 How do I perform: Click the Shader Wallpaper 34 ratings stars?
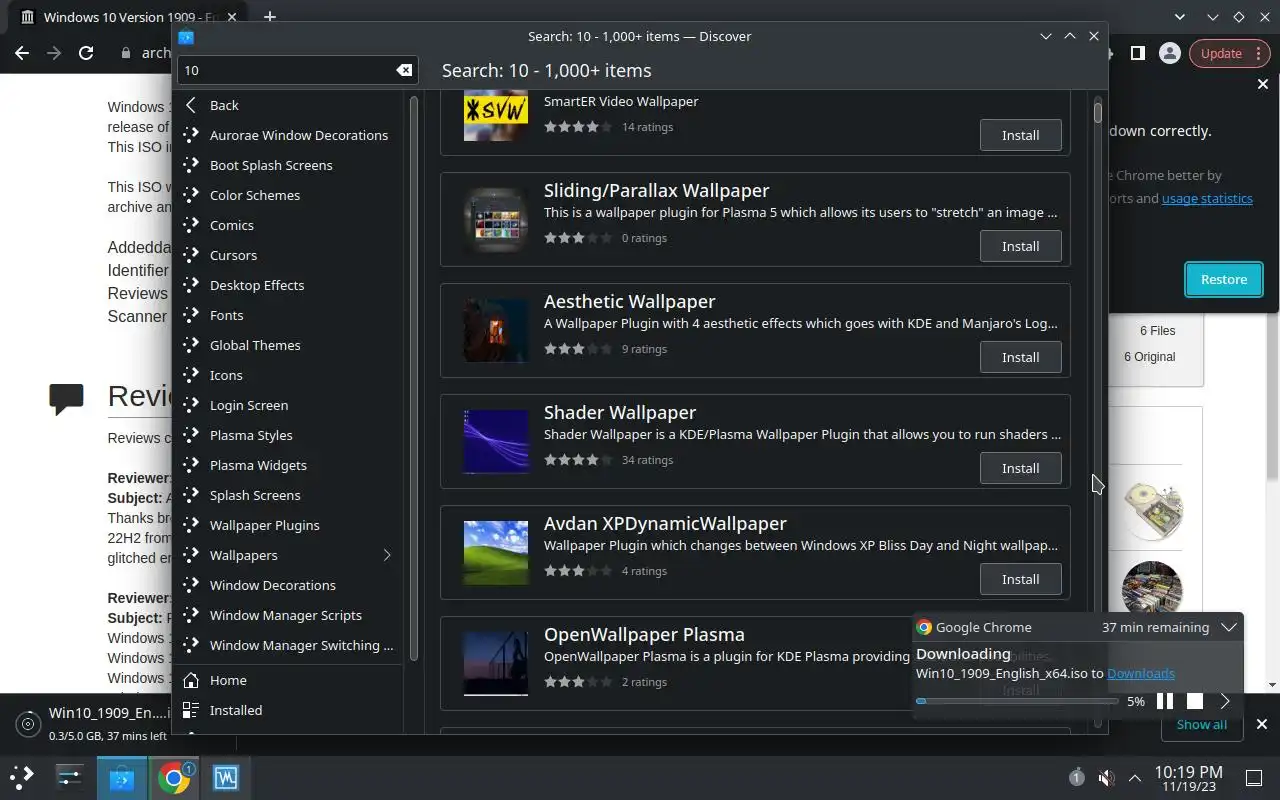click(x=578, y=460)
